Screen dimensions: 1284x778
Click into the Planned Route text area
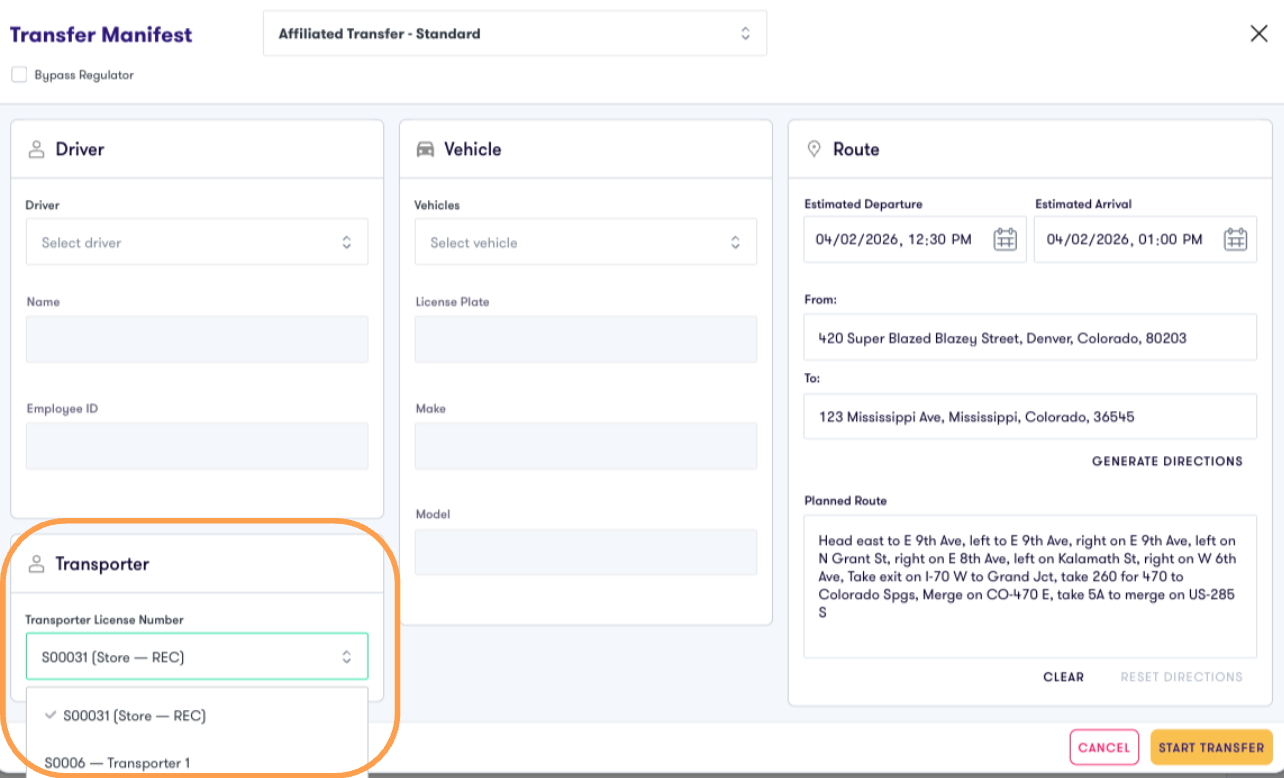(1030, 587)
